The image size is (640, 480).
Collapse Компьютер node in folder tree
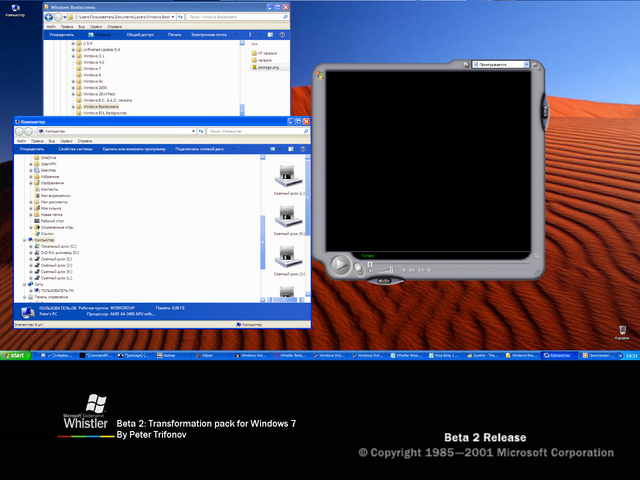24,240
